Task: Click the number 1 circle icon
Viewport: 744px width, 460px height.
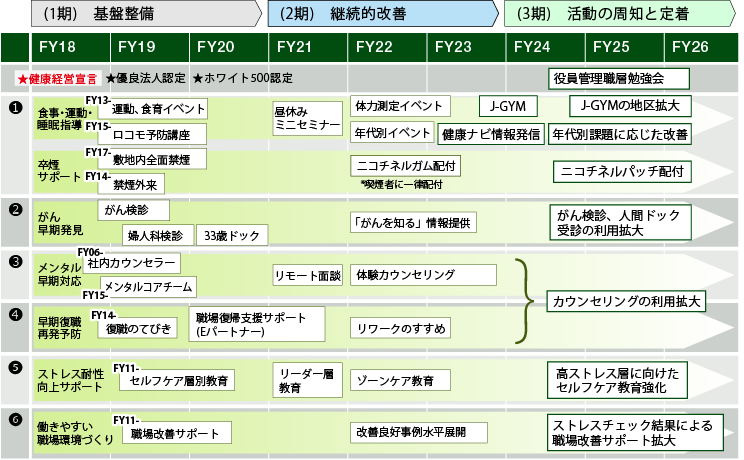Action: point(15,107)
